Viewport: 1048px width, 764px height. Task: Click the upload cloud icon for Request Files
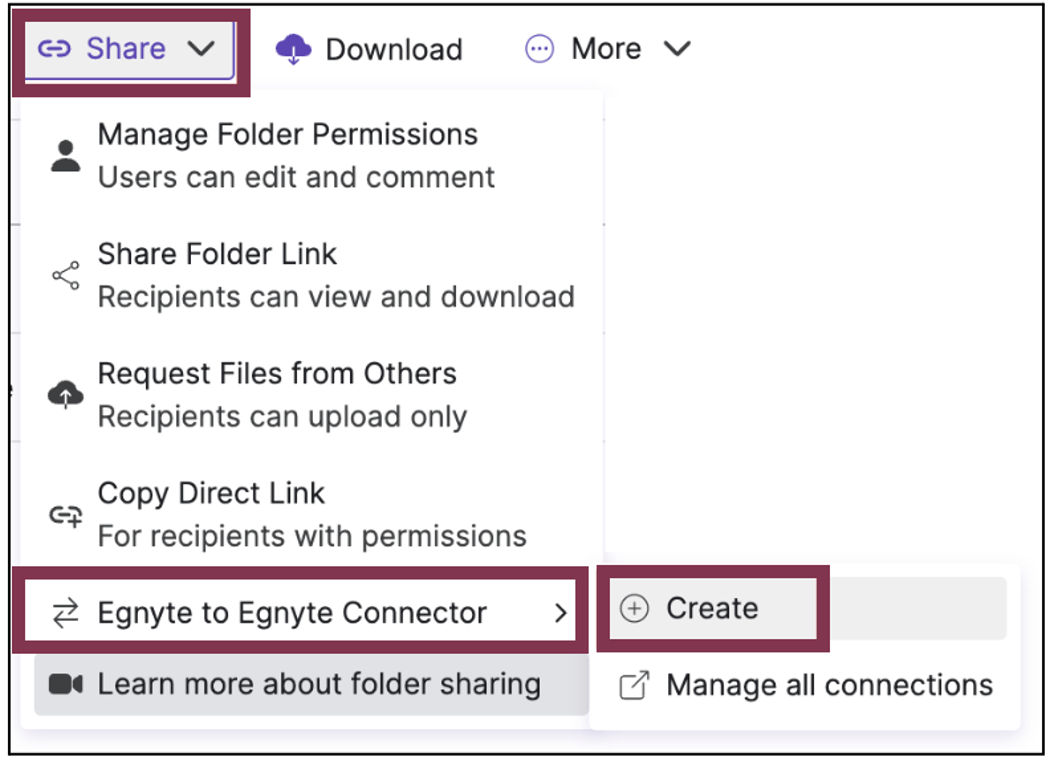[x=65, y=394]
